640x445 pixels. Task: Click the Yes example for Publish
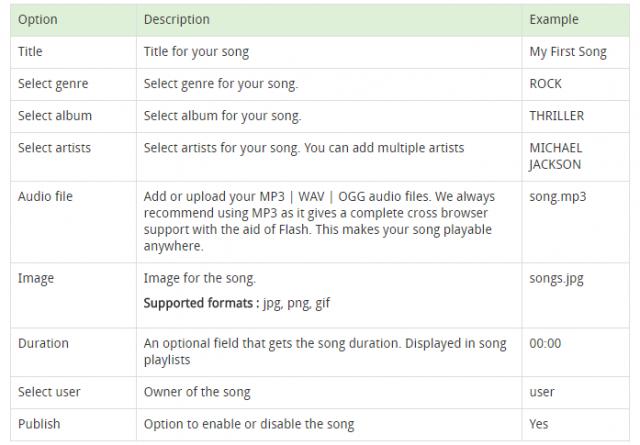[x=539, y=424]
